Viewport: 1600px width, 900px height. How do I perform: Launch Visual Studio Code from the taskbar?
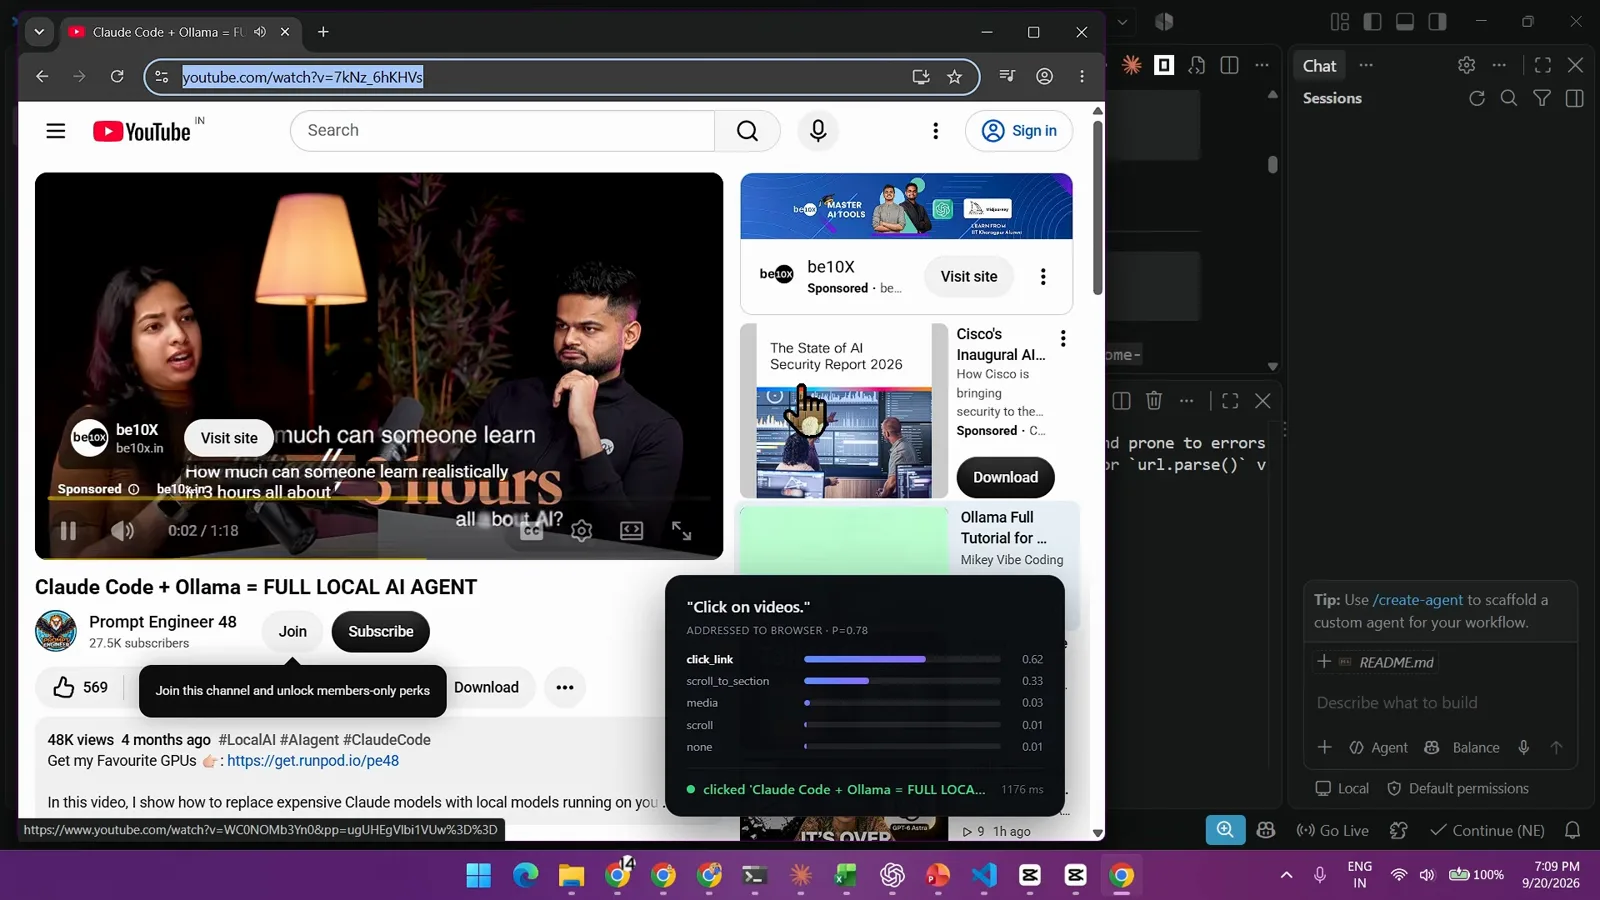(984, 876)
